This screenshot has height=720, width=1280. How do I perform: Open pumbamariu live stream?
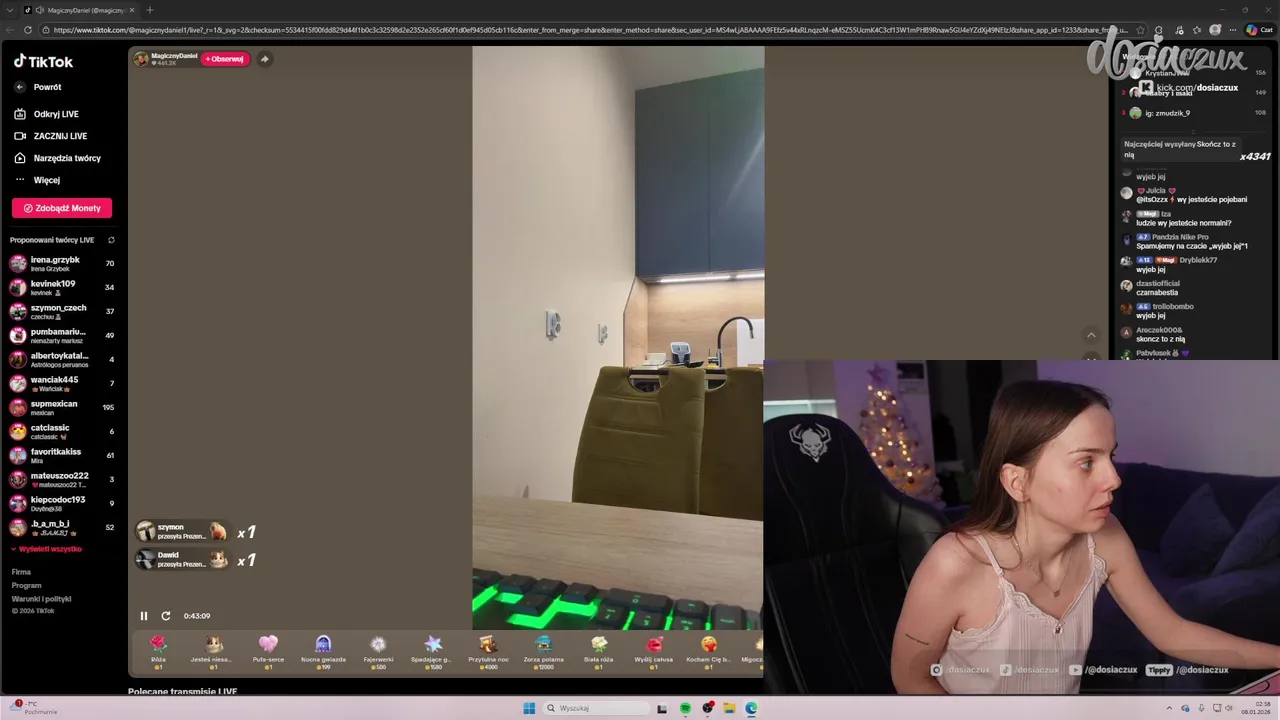pos(62,336)
